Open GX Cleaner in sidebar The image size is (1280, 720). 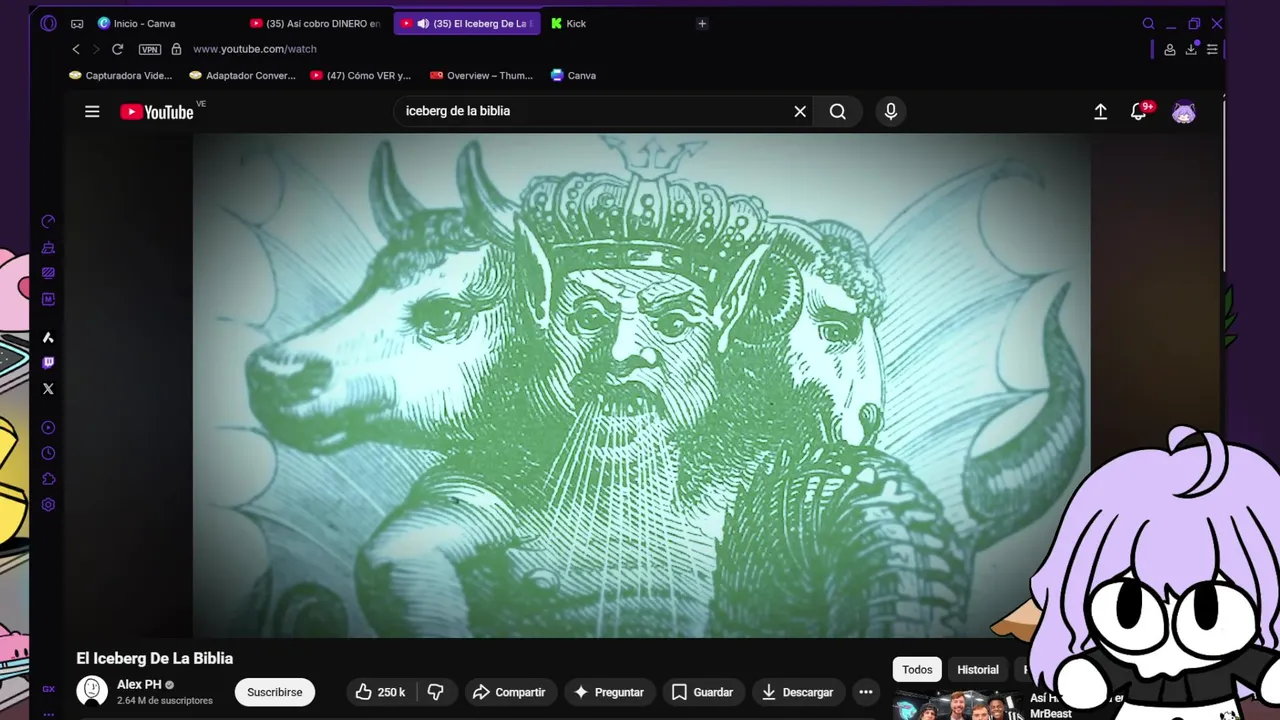coord(48,247)
